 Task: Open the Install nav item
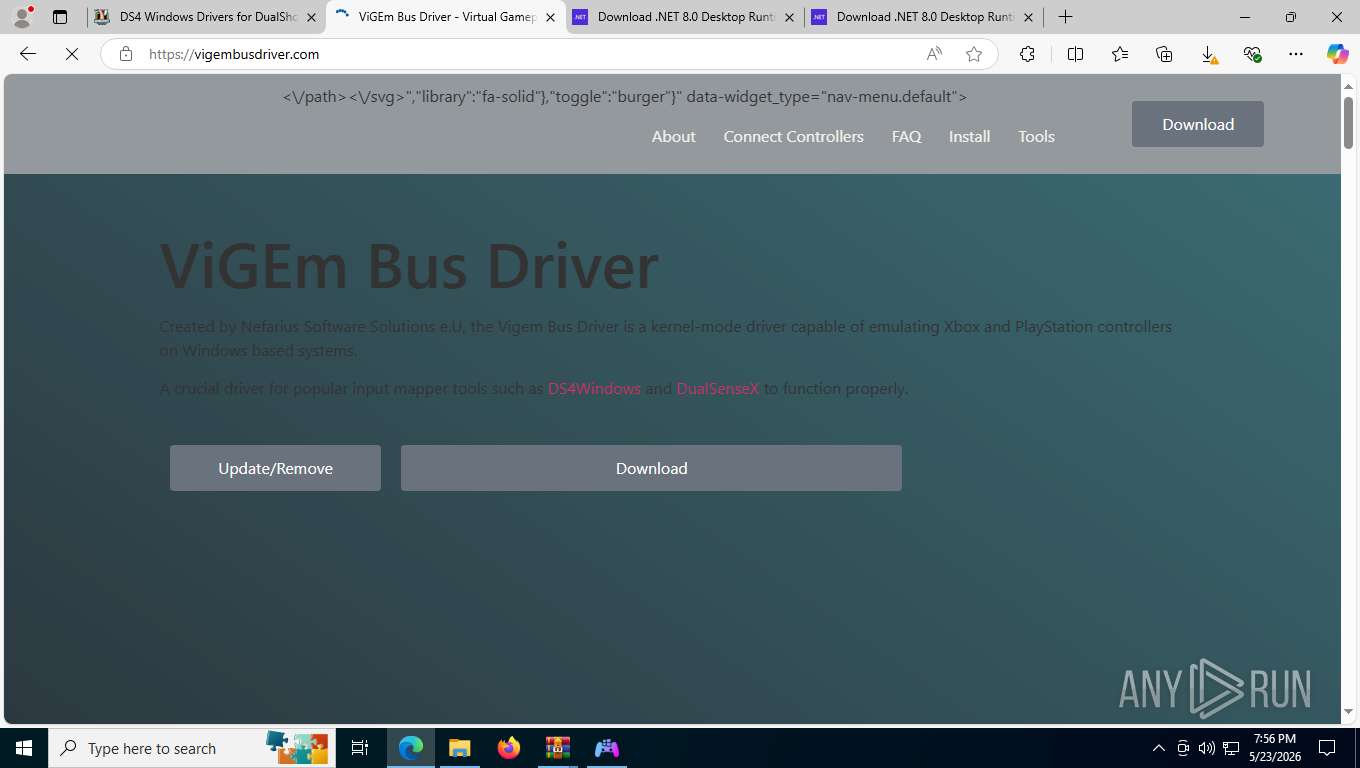[969, 136]
